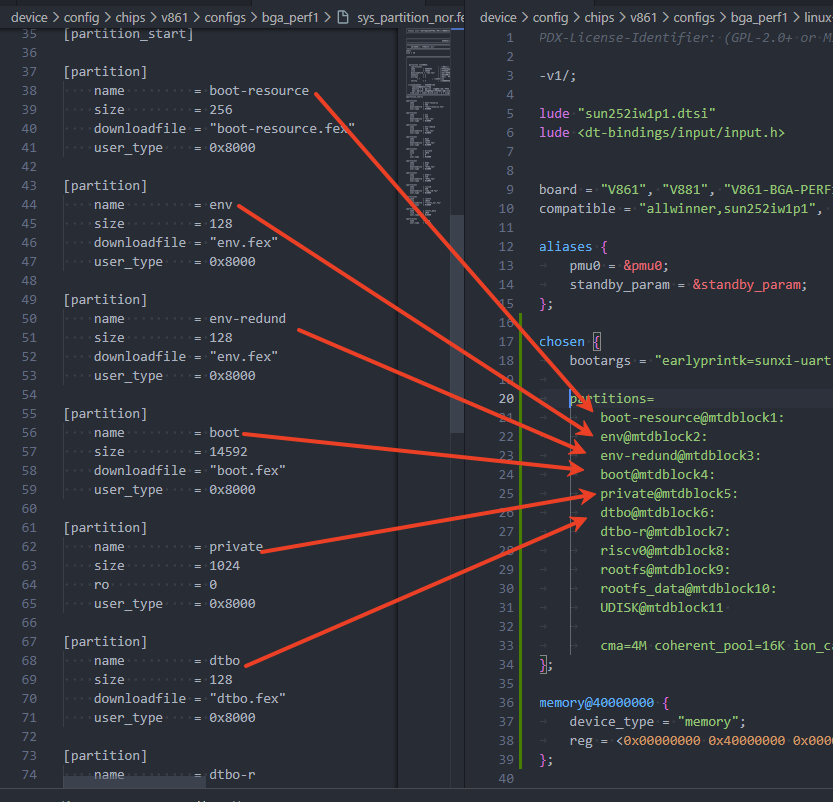Click the 'chosen' node name
This screenshot has width=833, height=802.
click(x=561, y=342)
